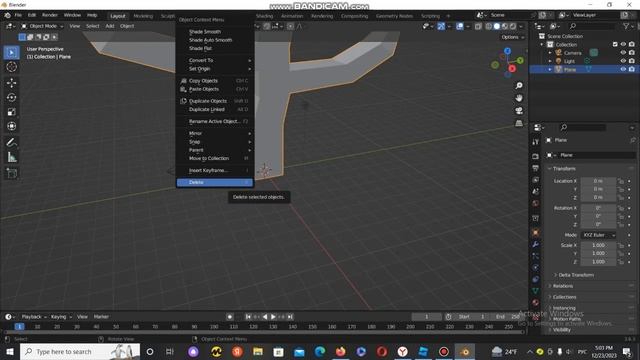Select the Move tool

pyautogui.click(x=11, y=83)
